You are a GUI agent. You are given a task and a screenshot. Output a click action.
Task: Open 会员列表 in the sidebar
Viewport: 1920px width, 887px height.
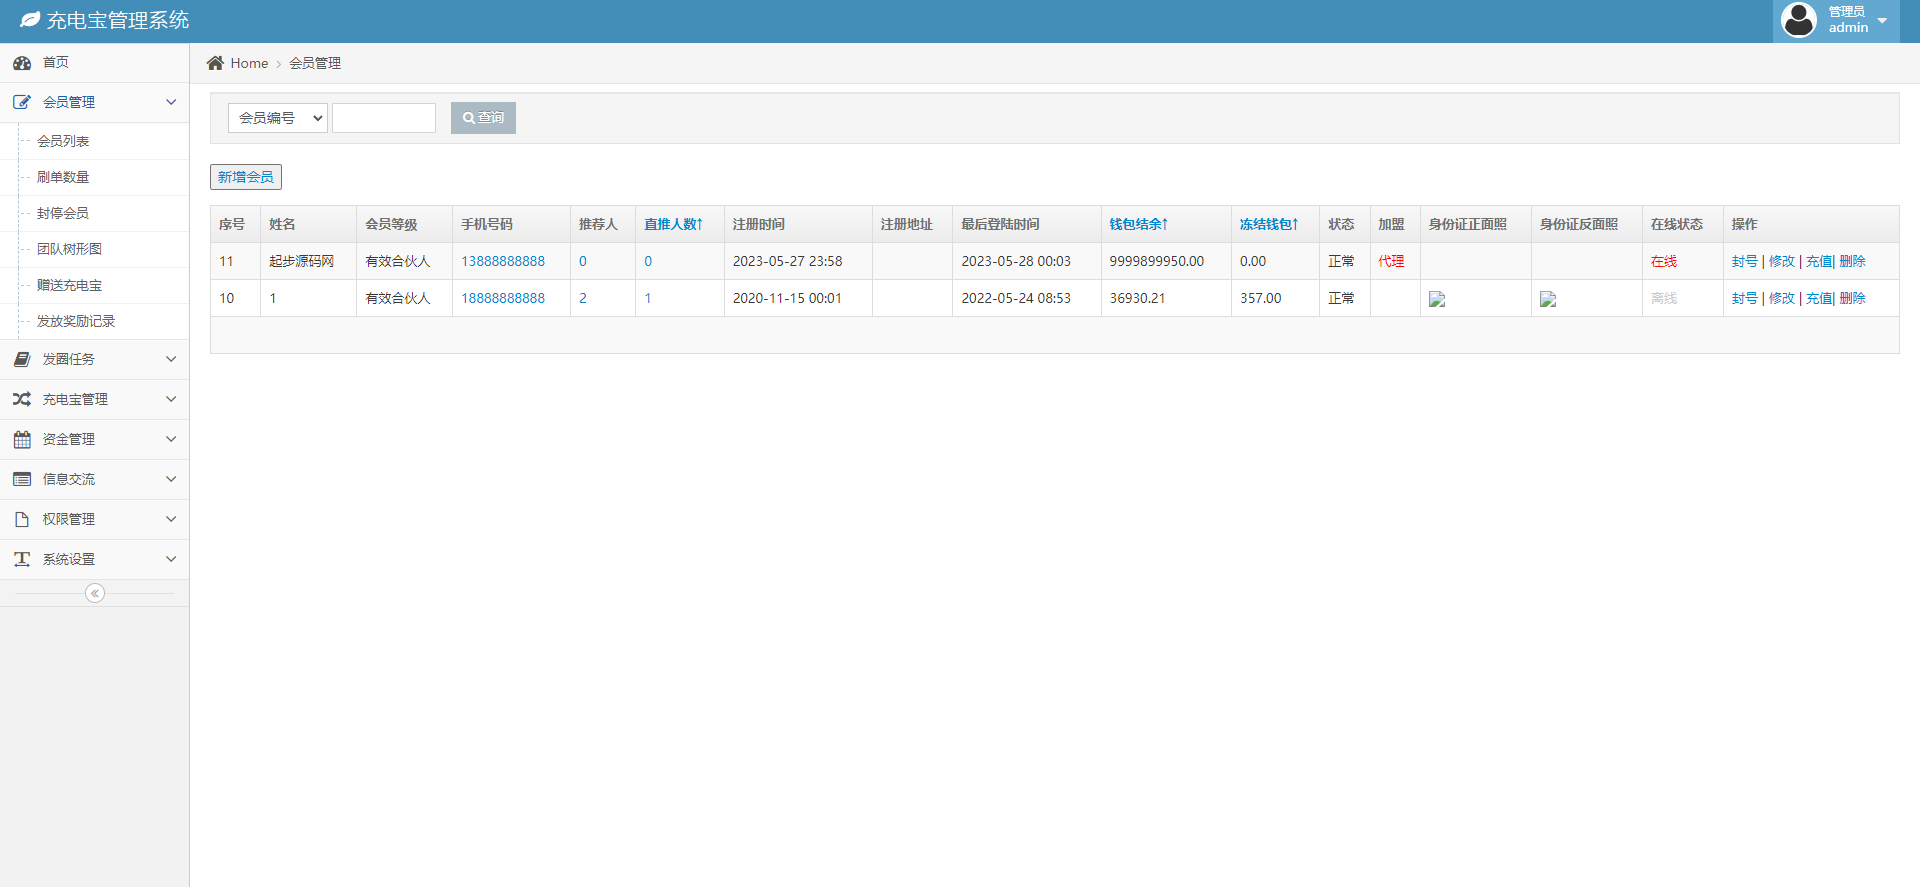click(63, 141)
